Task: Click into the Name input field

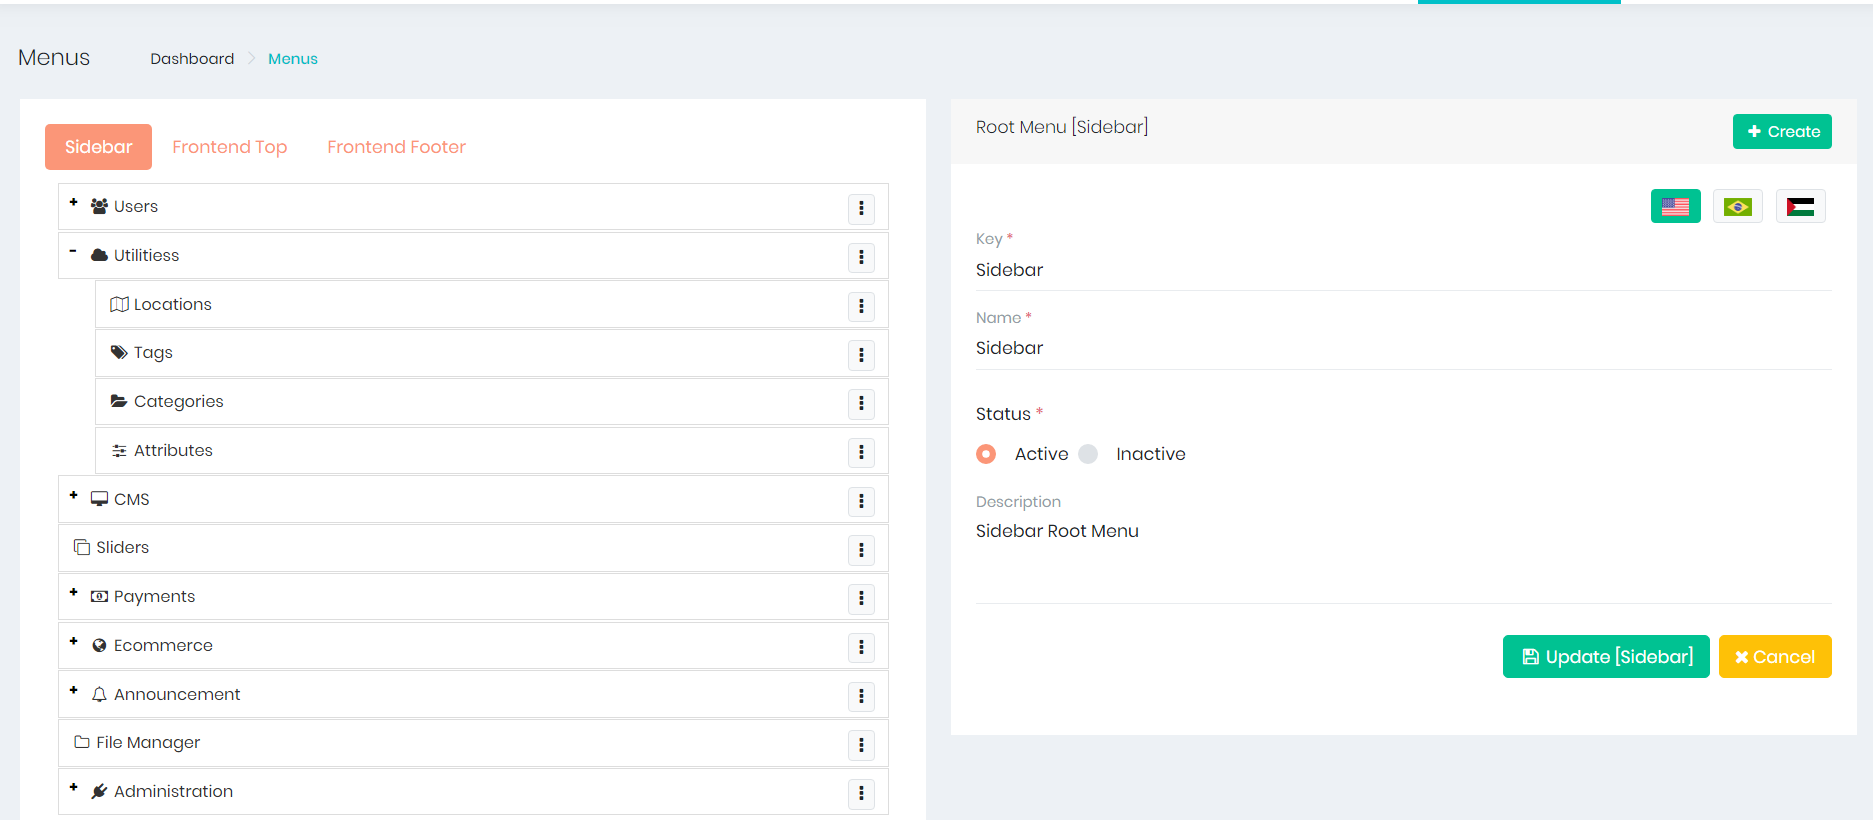Action: coord(1402,348)
